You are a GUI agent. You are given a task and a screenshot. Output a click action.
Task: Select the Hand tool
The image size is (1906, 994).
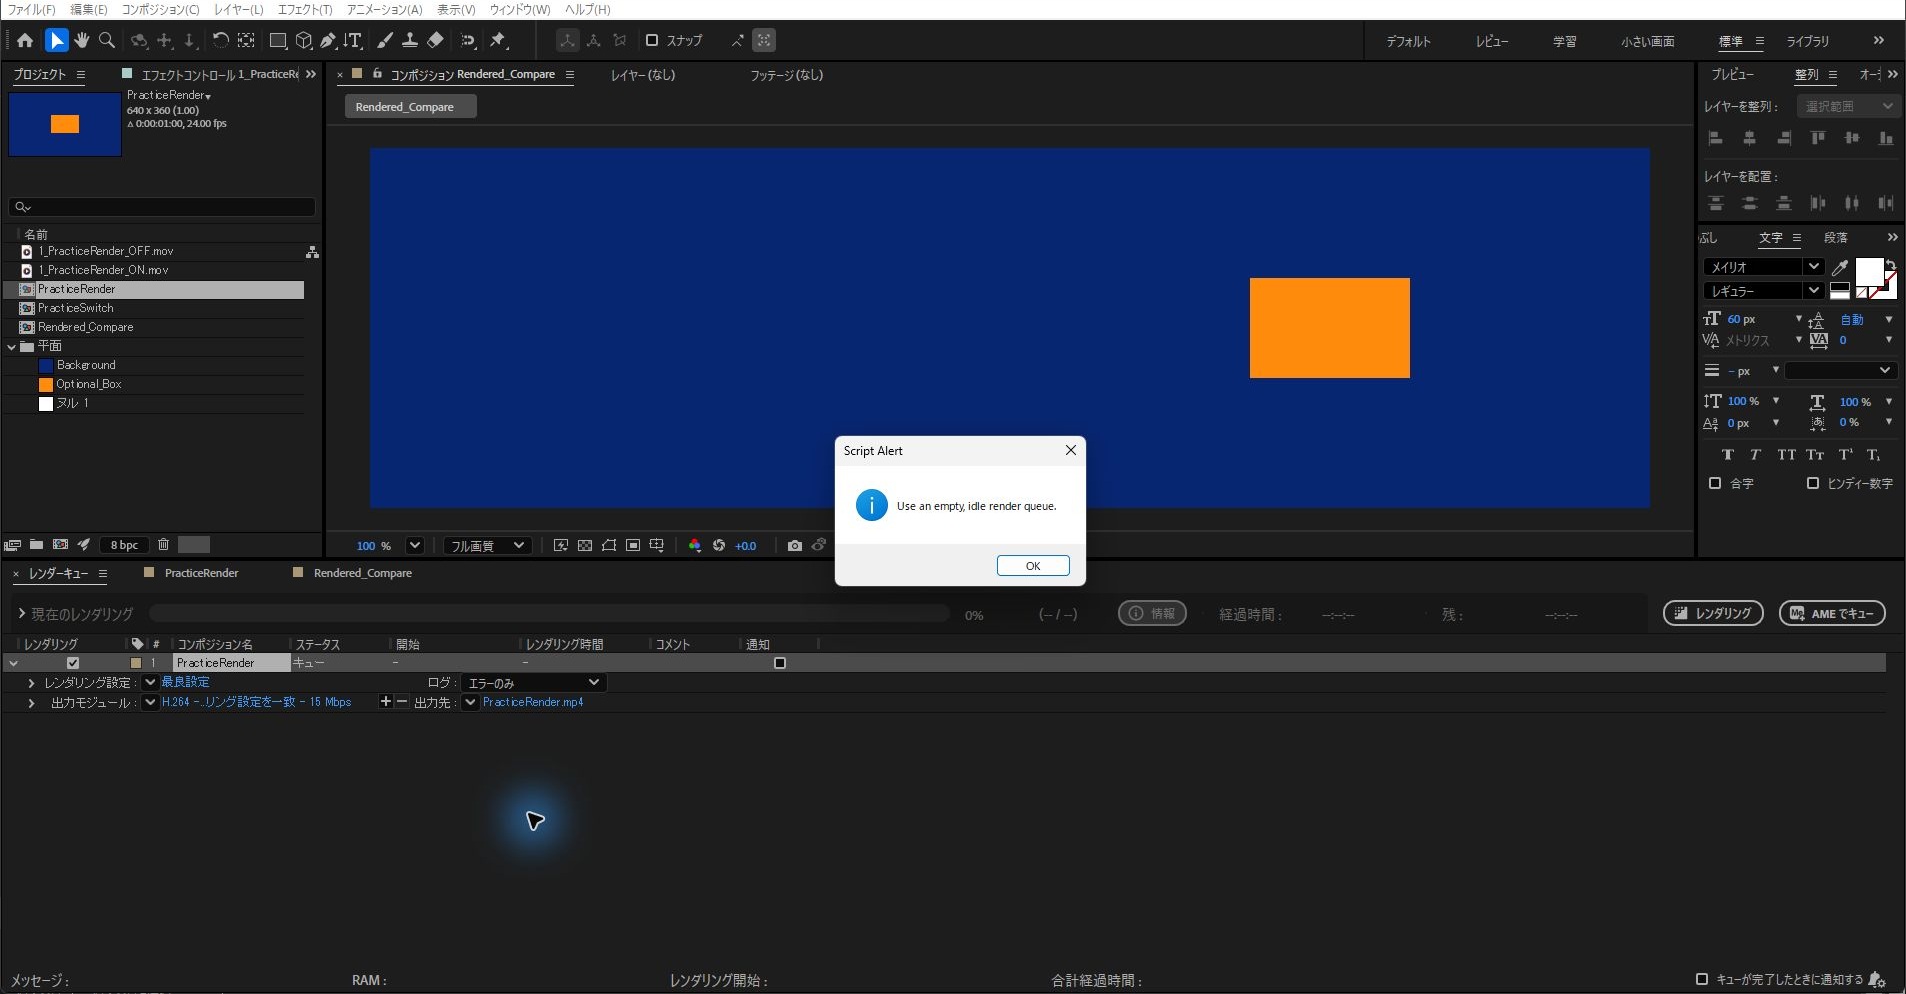tap(82, 41)
